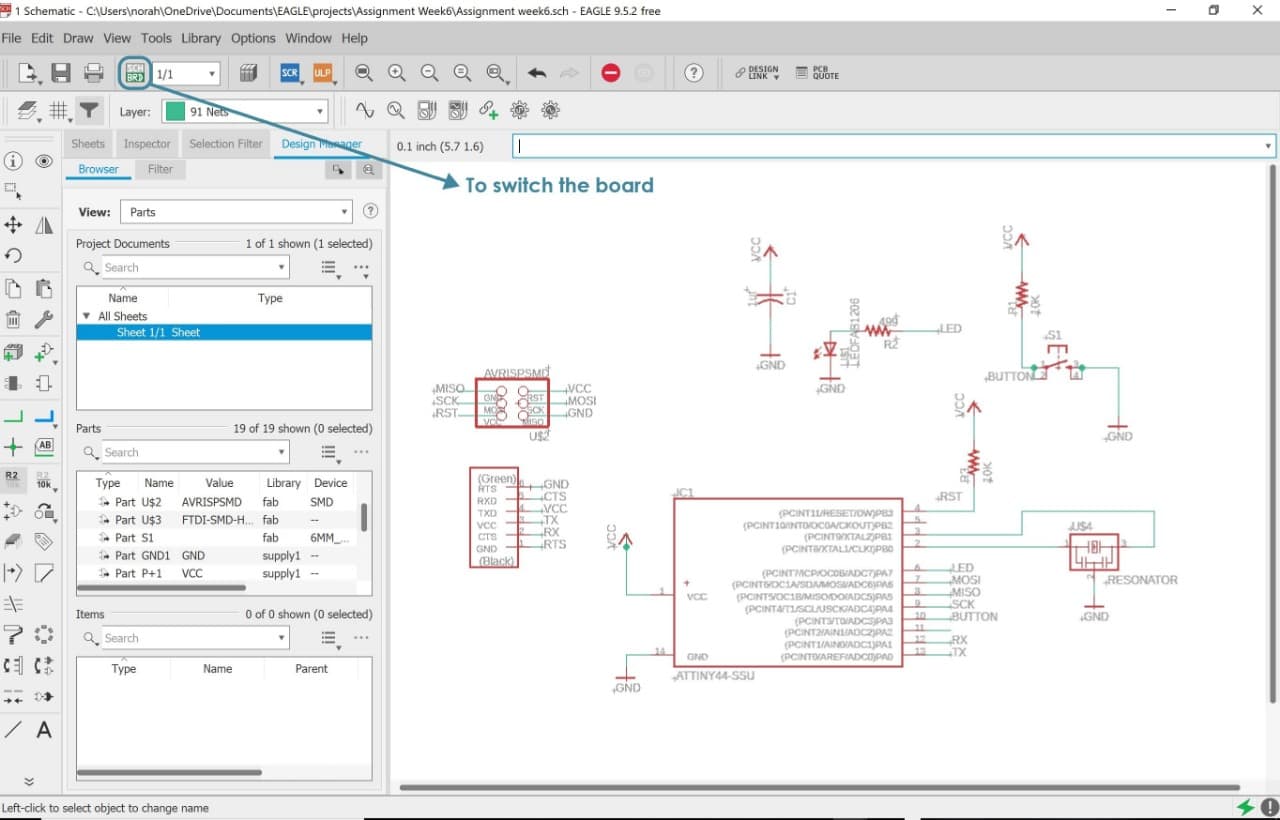Select the Rotate tool icon
Screen dimensions: 1280x820
coord(13,256)
